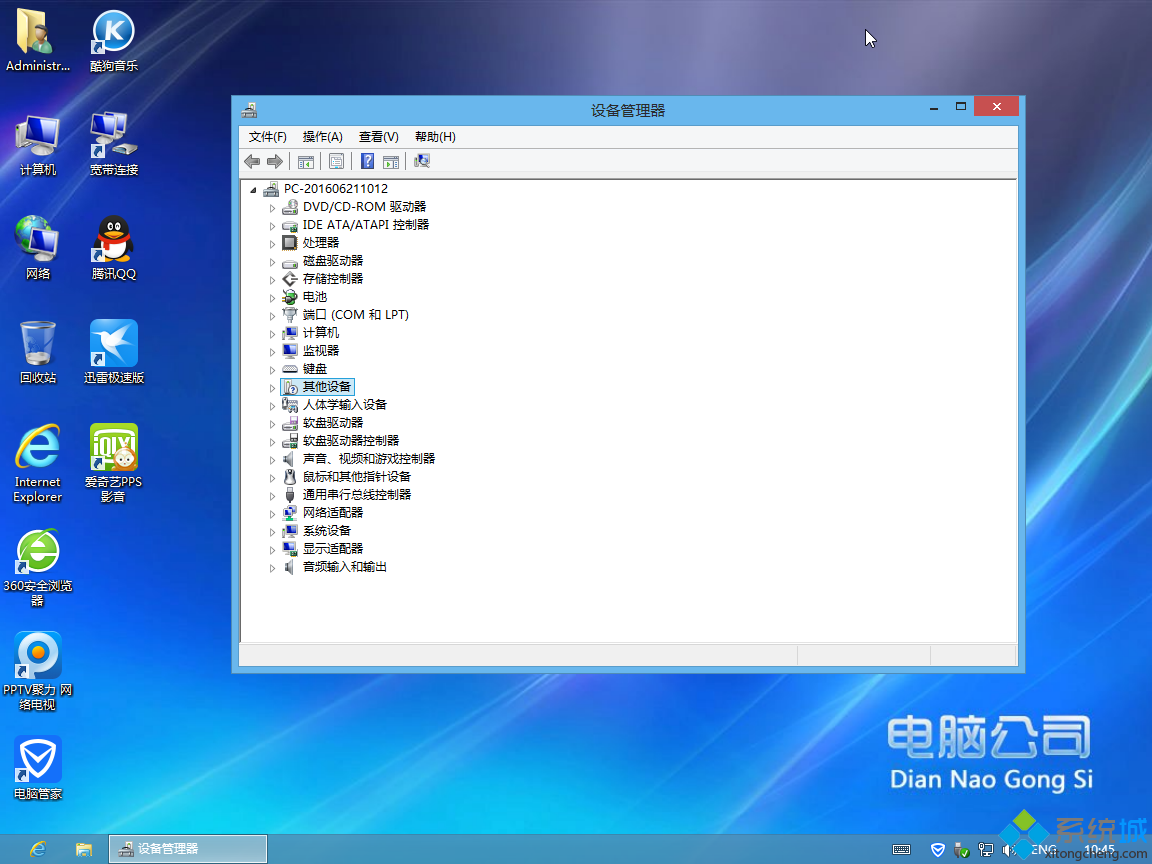Open device properties via the toolbar icon
The image size is (1152, 864).
[335, 160]
